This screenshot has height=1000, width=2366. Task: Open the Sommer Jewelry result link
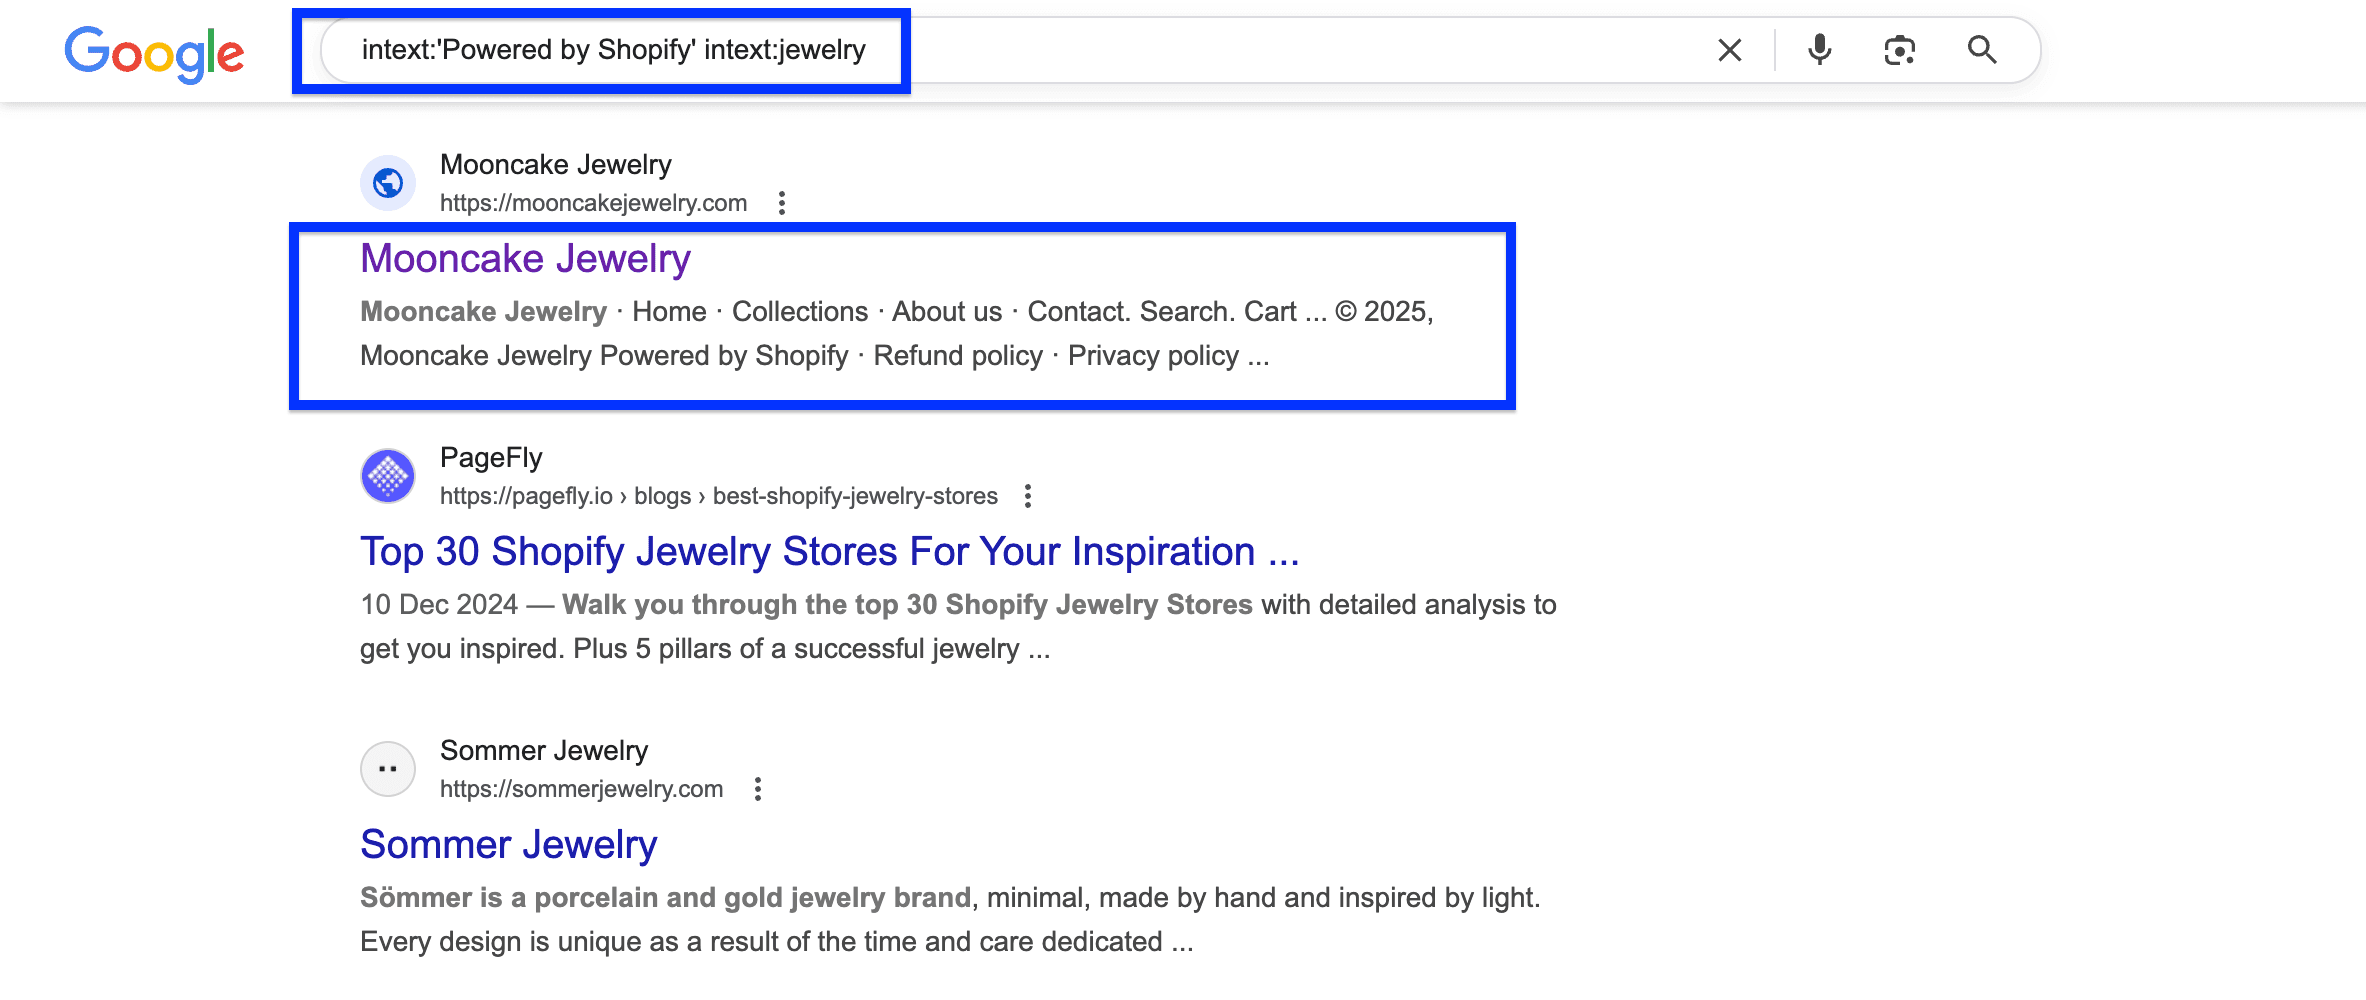[508, 844]
